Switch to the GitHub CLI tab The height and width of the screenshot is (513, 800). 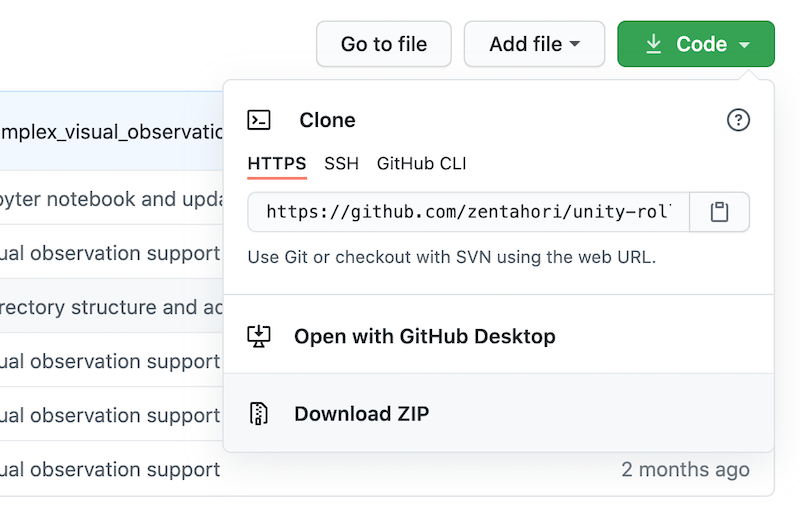pyautogui.click(x=421, y=164)
